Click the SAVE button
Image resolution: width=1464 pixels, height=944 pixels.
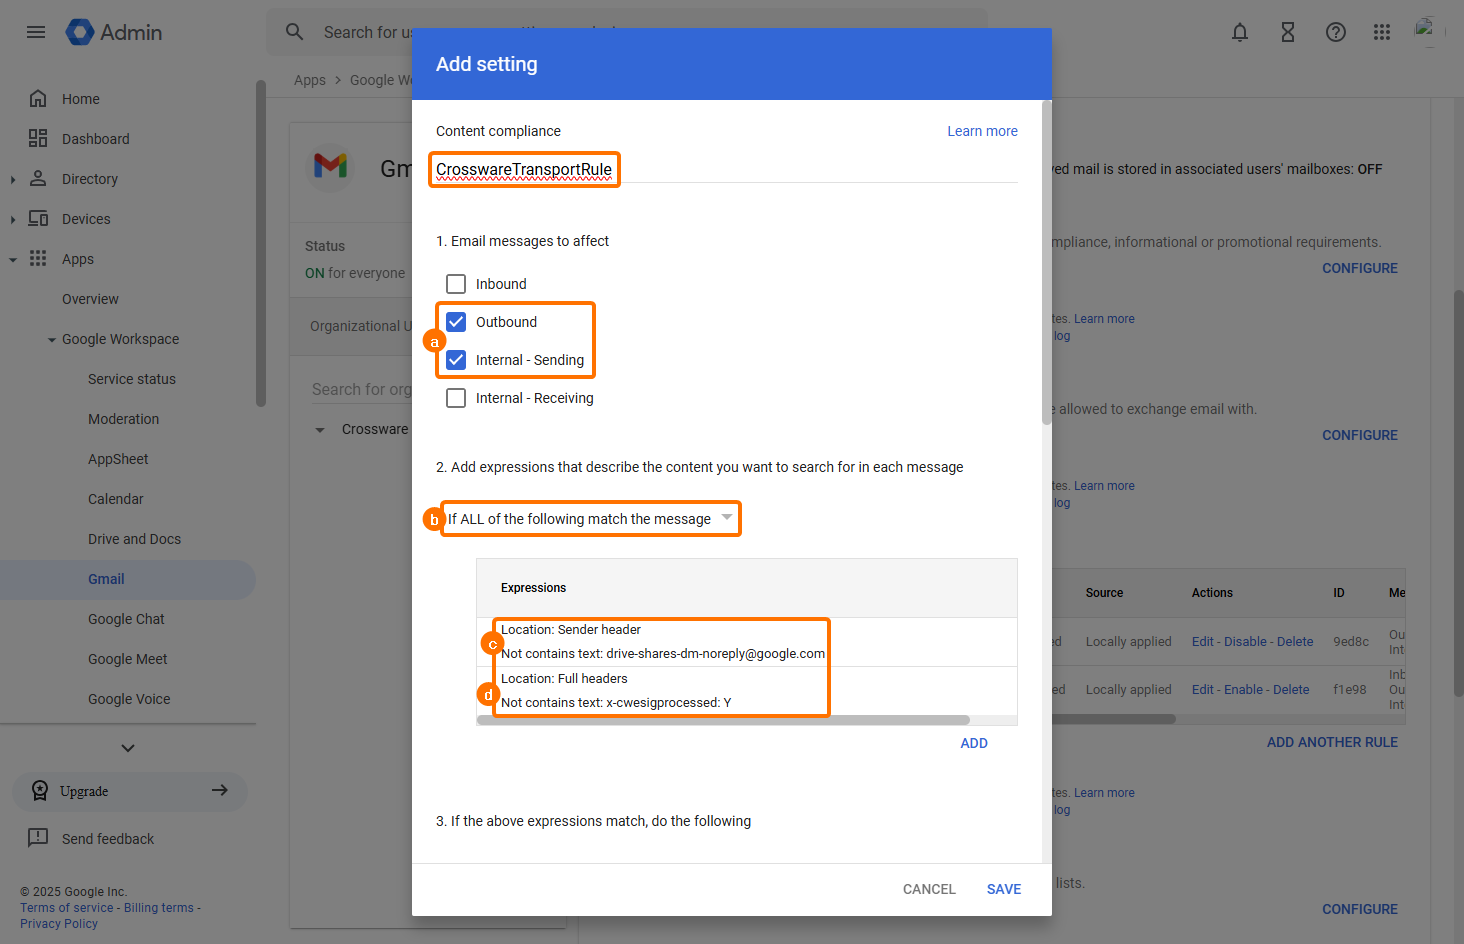(x=1003, y=889)
